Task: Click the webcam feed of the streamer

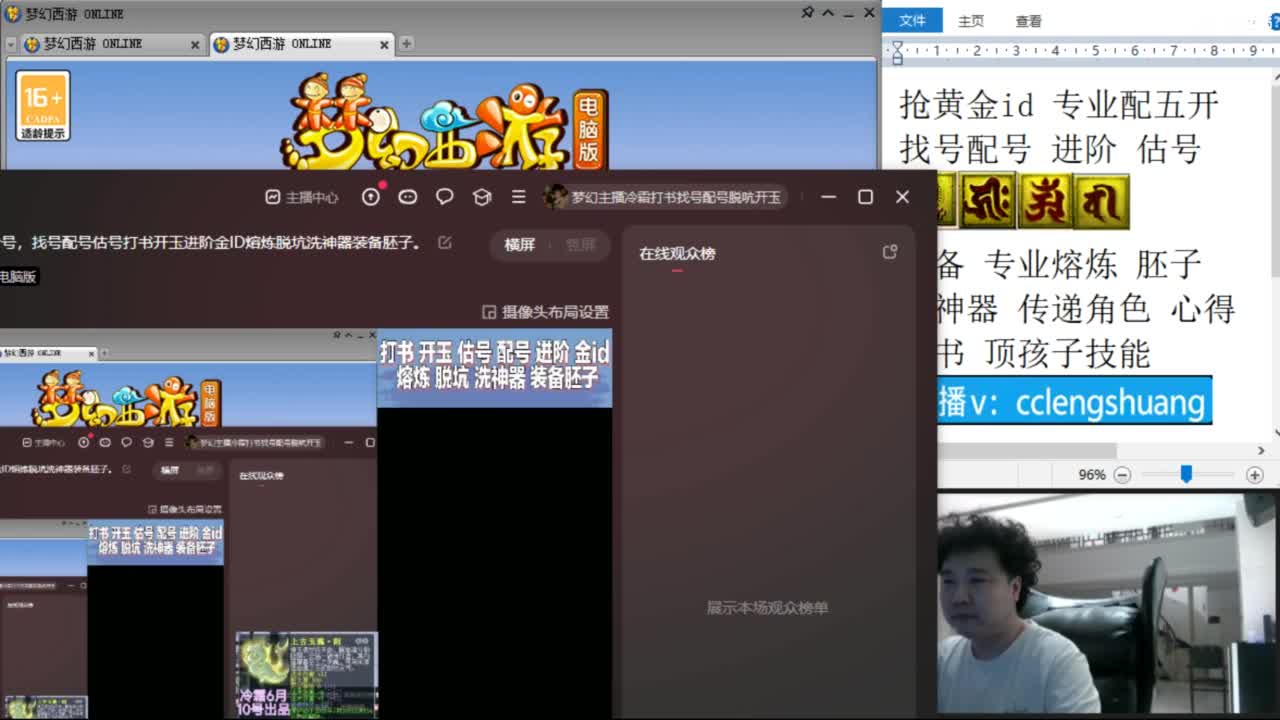Action: point(1108,604)
